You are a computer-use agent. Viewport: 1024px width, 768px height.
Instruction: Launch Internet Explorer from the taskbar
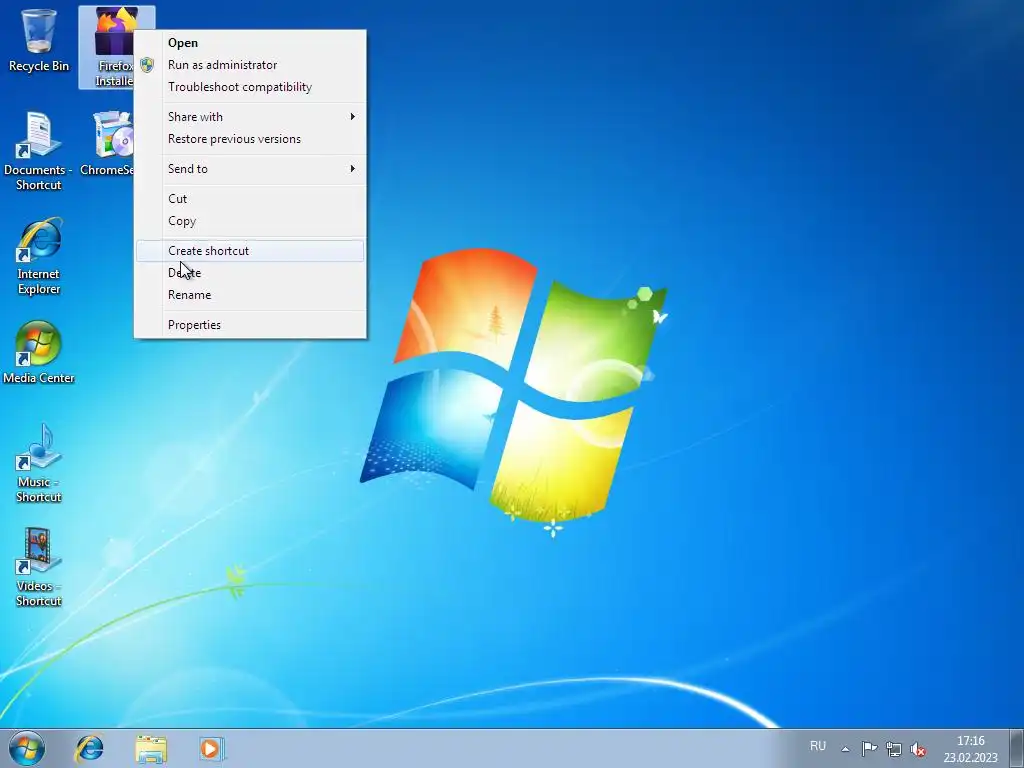(89, 748)
